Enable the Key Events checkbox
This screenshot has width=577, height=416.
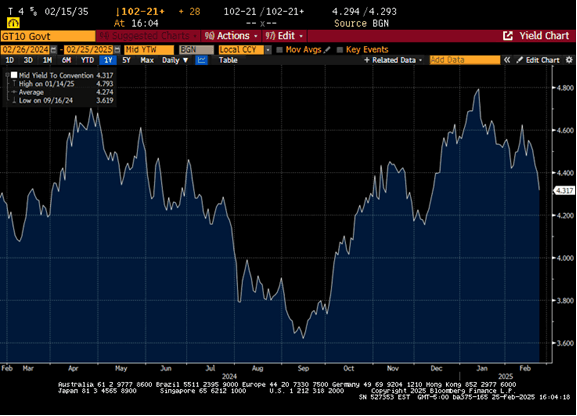pos(340,50)
